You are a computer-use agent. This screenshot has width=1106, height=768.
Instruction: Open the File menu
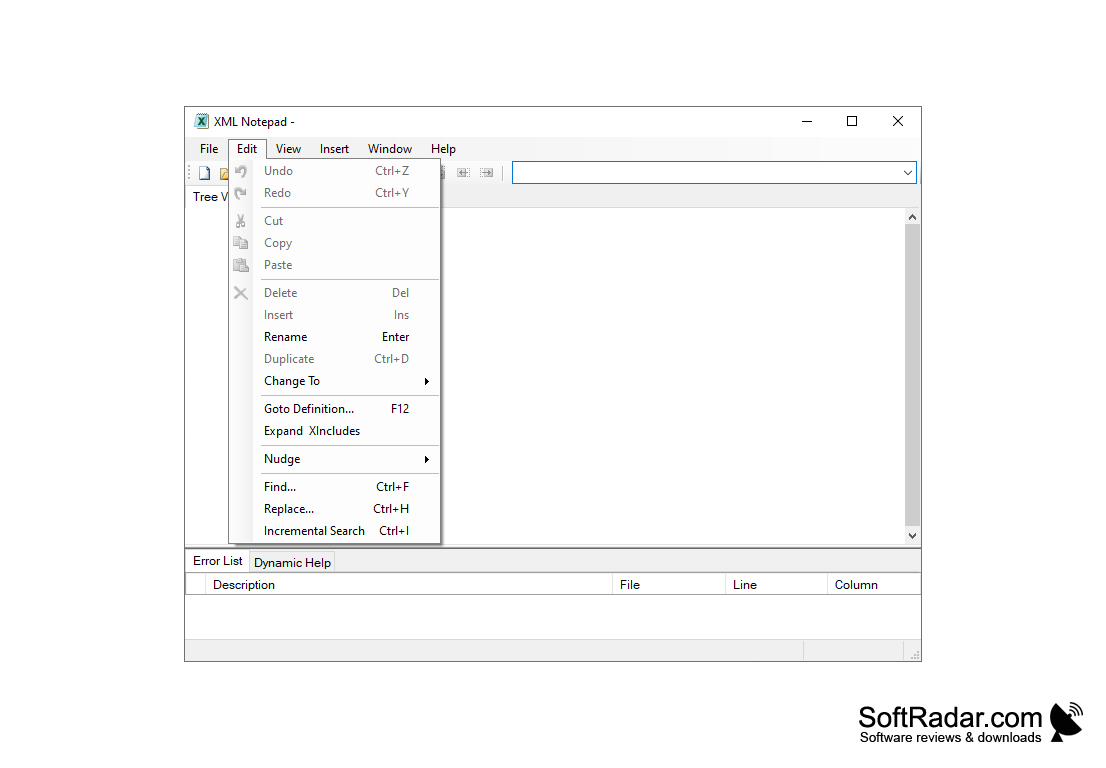(209, 149)
